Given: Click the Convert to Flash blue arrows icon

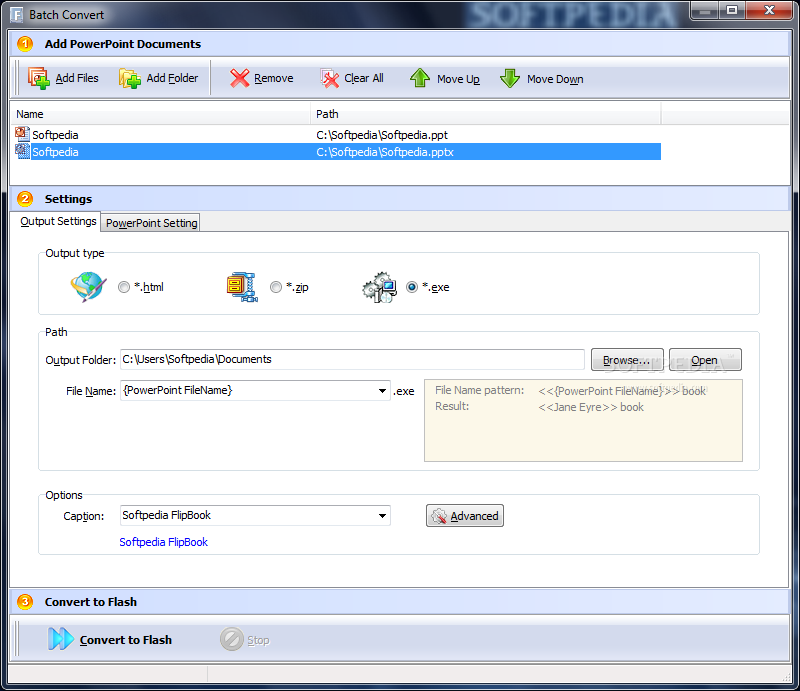Looking at the screenshot, I should pos(61,639).
